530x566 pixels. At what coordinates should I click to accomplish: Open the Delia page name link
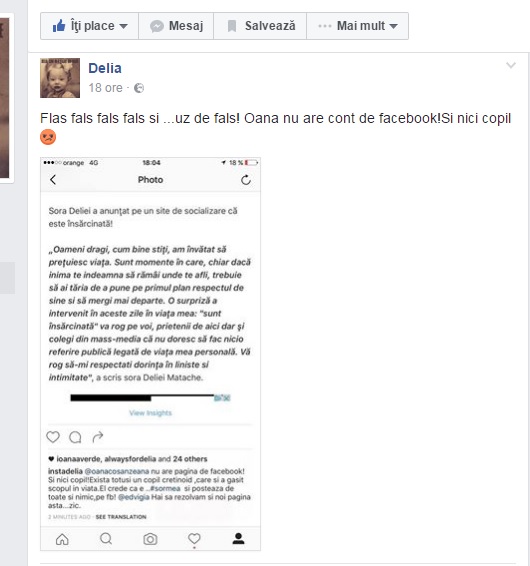tap(105, 68)
